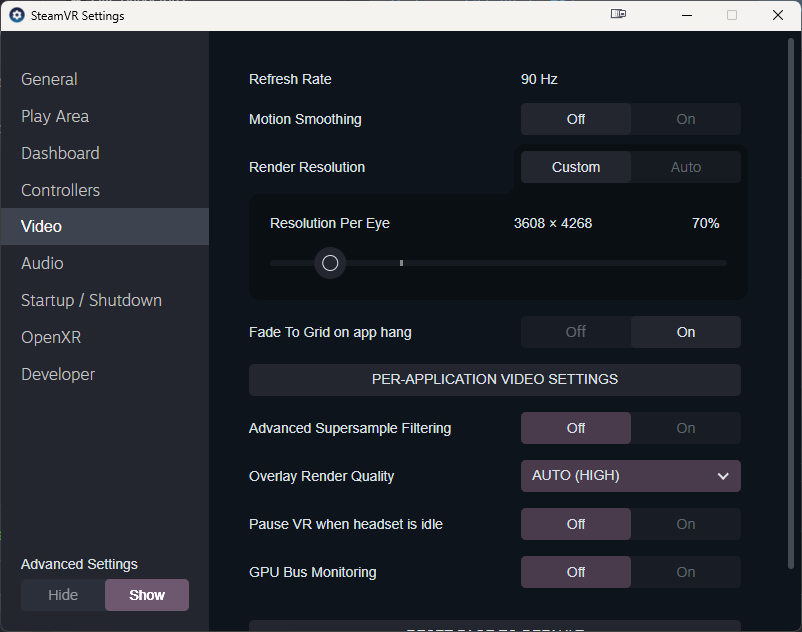Select the OpenXR tab in the sidebar
The height and width of the screenshot is (632, 802).
(50, 337)
